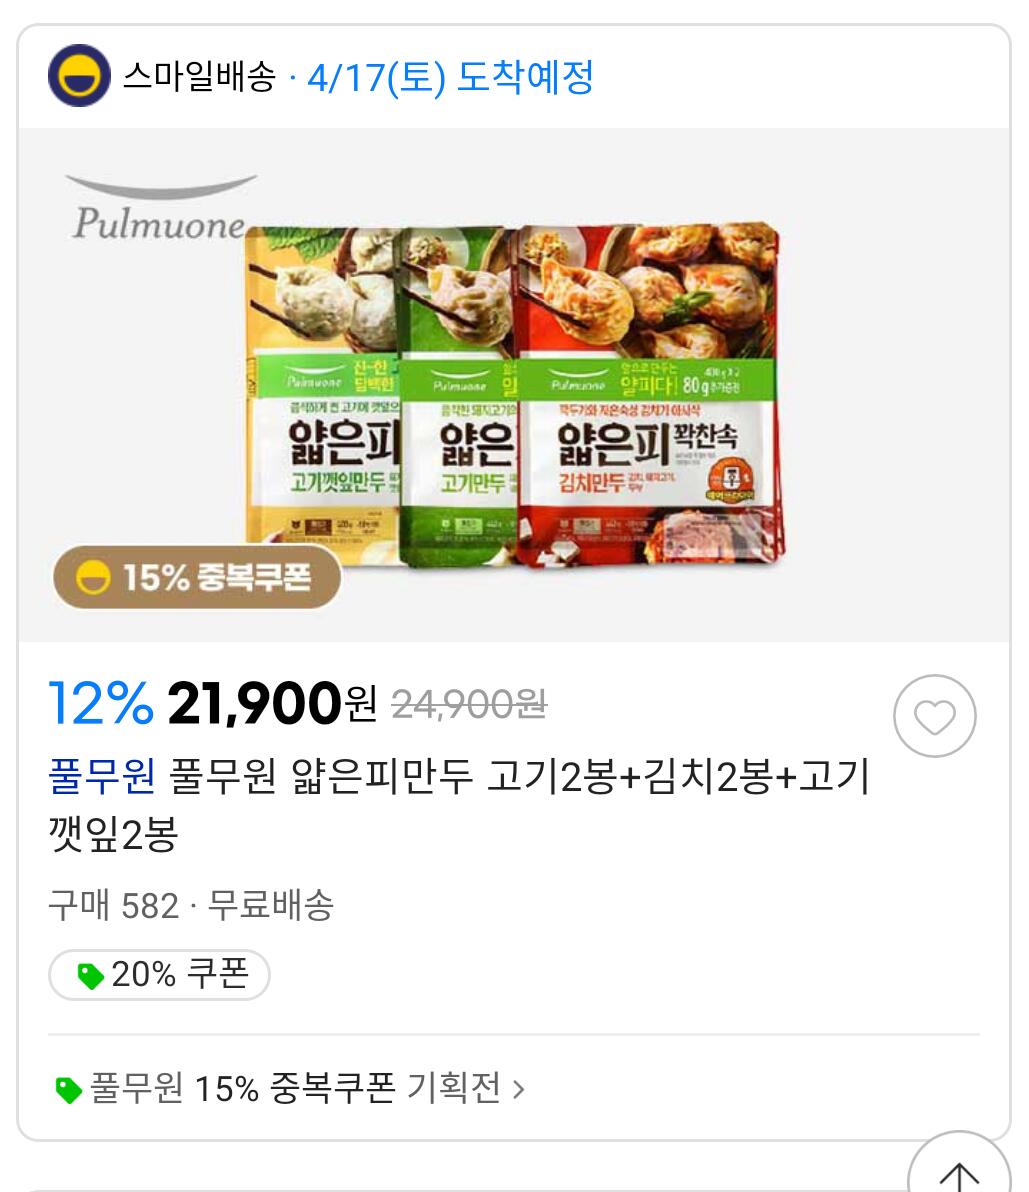Click the 4/17(토) 도착예정 arrival text

pos(450,77)
